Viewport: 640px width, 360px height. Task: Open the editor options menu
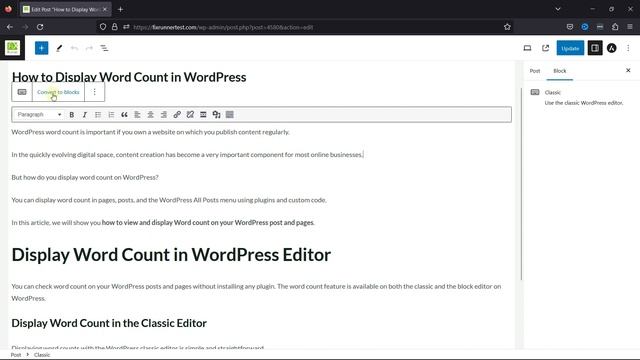tap(628, 48)
